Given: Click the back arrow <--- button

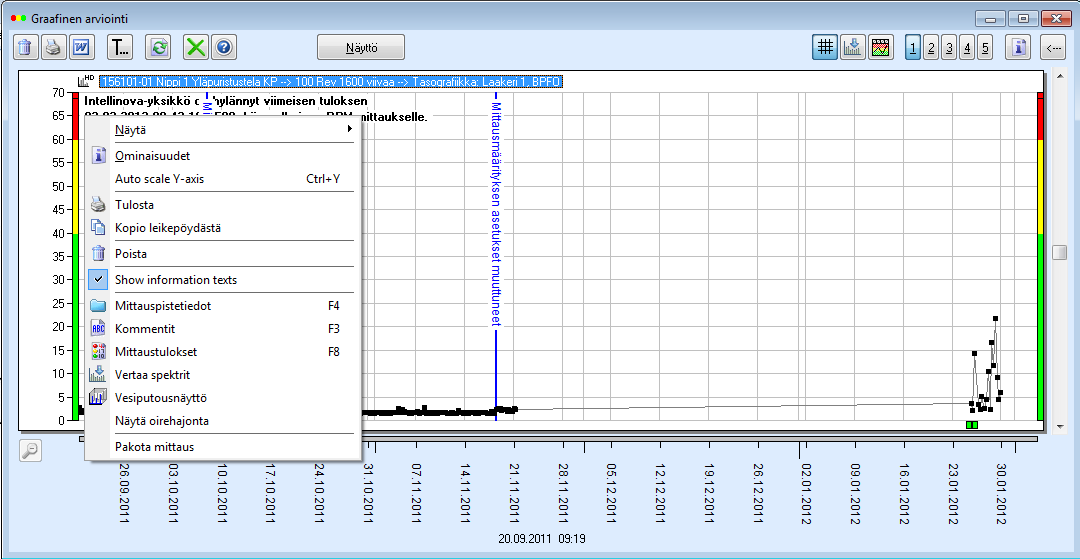Looking at the screenshot, I should click(x=1053, y=48).
